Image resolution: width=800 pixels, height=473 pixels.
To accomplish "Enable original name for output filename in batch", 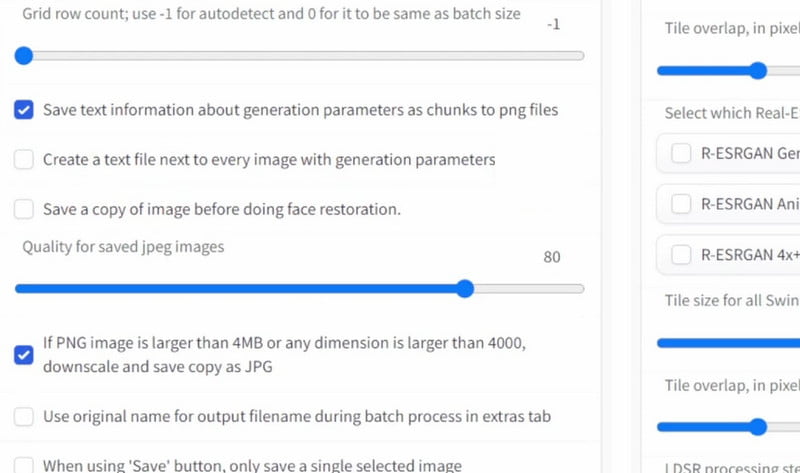I will pyautogui.click(x=24, y=416).
